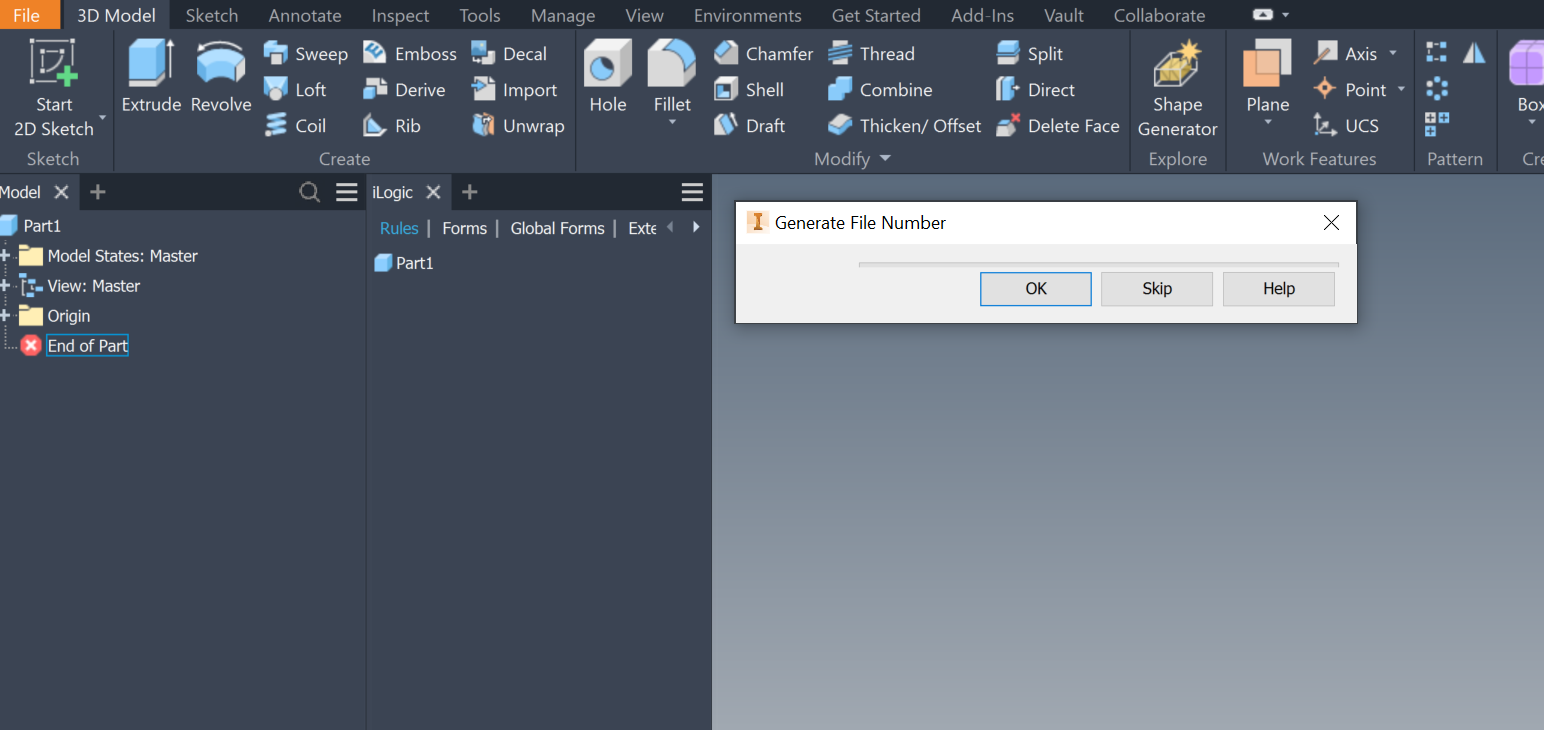The width and height of the screenshot is (1544, 730).
Task: Activate the Loft tool
Action: point(297,89)
